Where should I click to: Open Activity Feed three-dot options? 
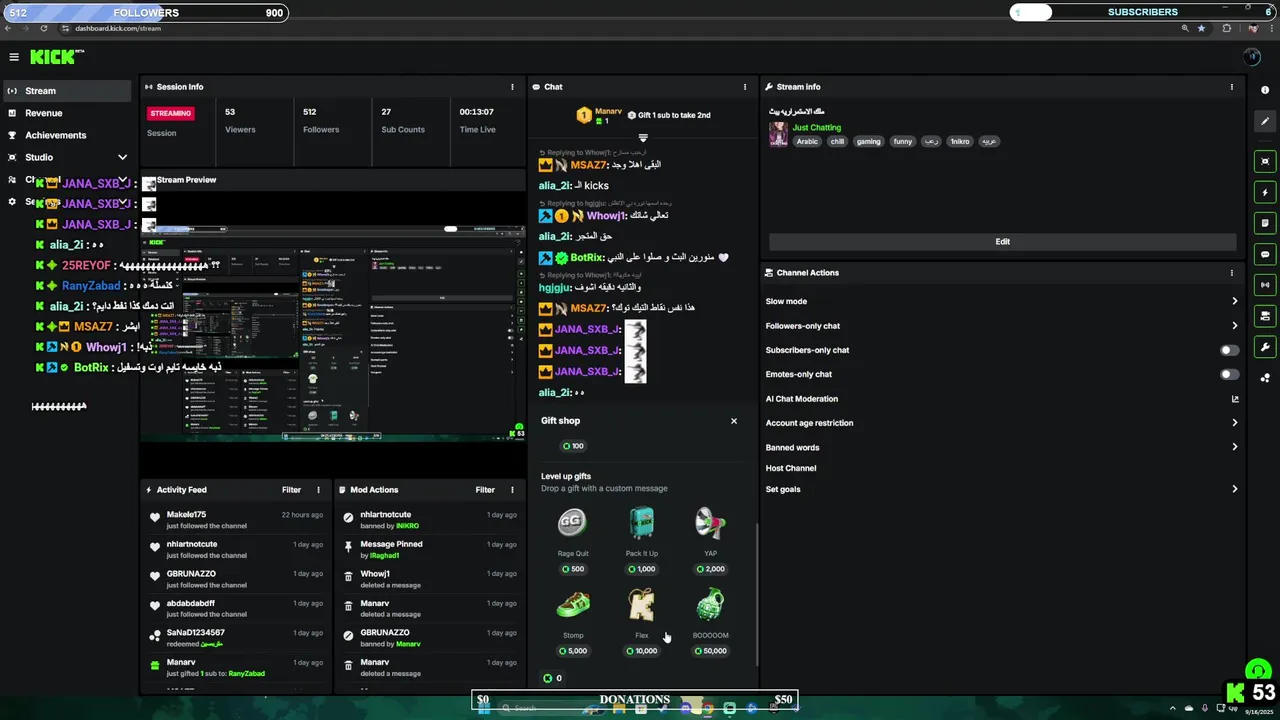pos(319,490)
